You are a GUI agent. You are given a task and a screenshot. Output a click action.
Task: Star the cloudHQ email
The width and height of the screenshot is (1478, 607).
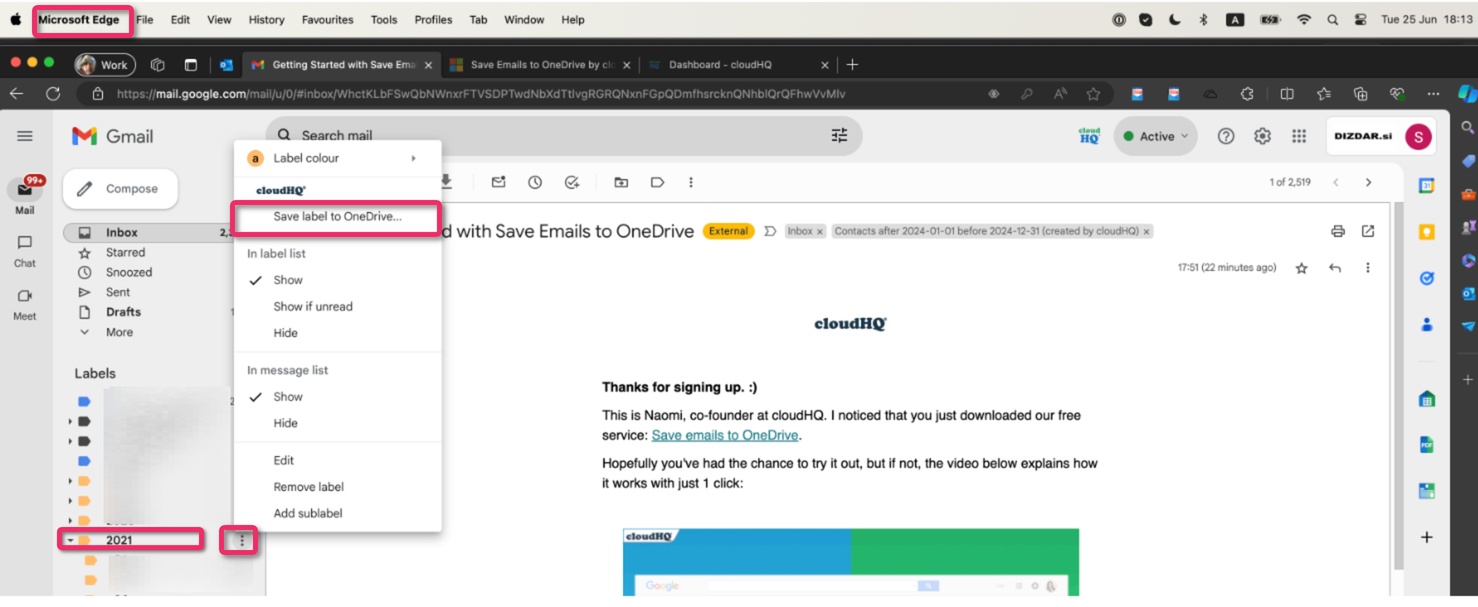click(1301, 268)
